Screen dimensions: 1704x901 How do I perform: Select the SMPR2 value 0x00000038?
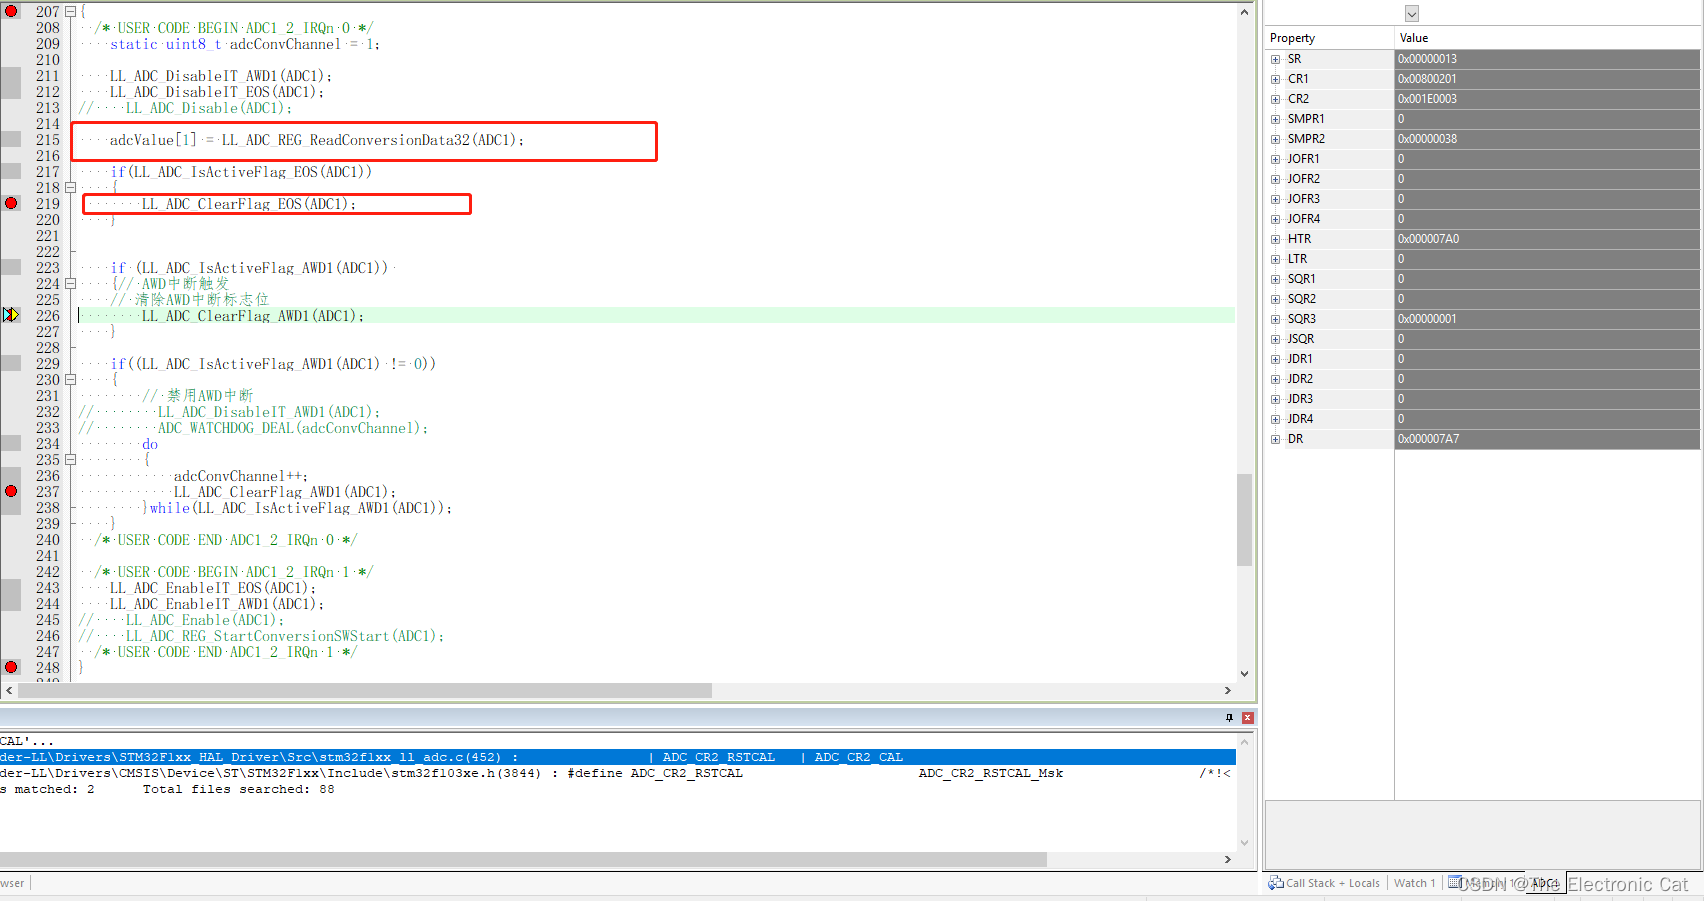1547,139
